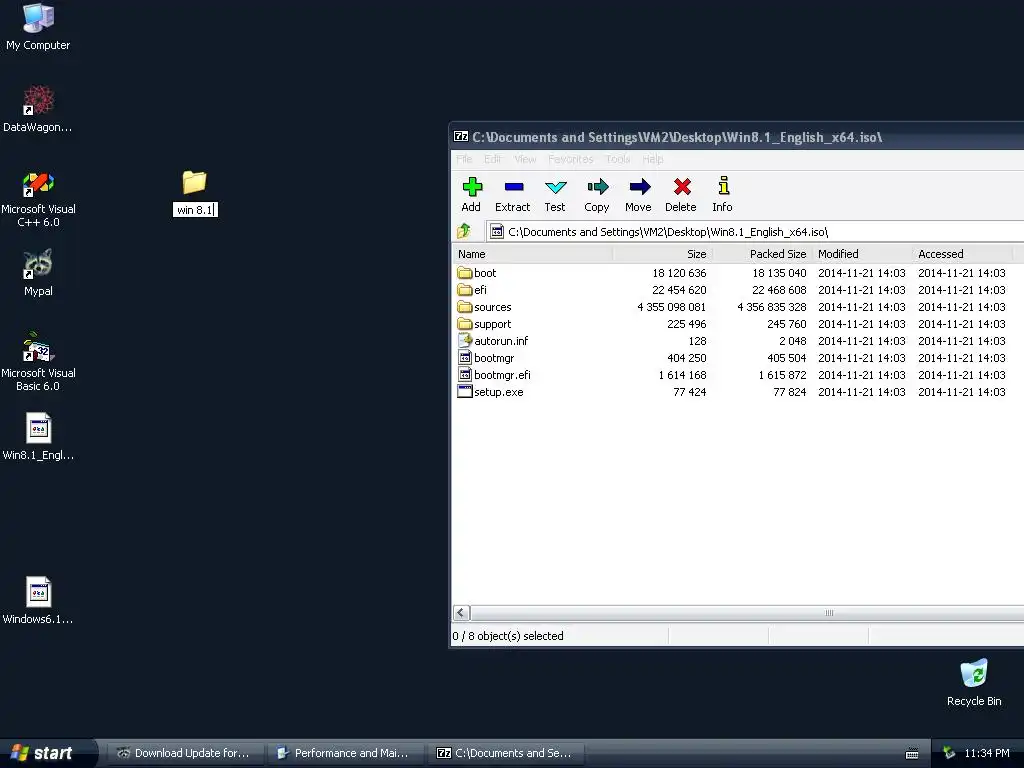Click the boot packed size 18 135 040
The height and width of the screenshot is (768, 1024).
(x=779, y=273)
